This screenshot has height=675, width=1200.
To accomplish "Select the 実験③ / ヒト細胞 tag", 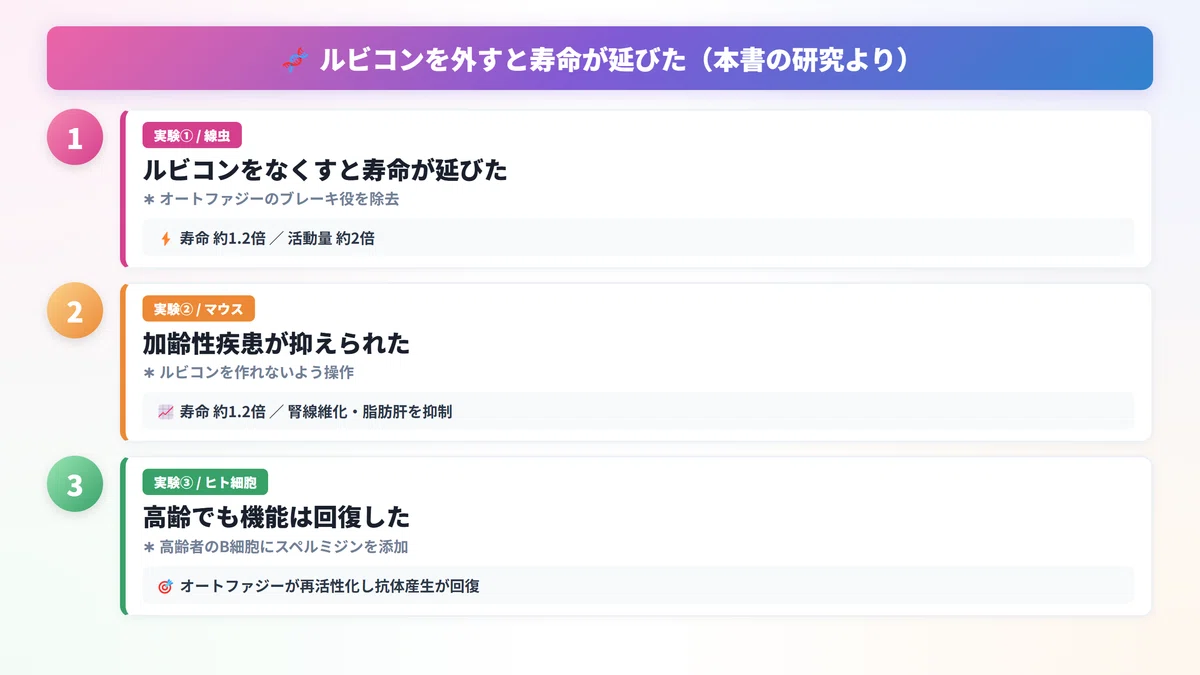I will pyautogui.click(x=205, y=483).
